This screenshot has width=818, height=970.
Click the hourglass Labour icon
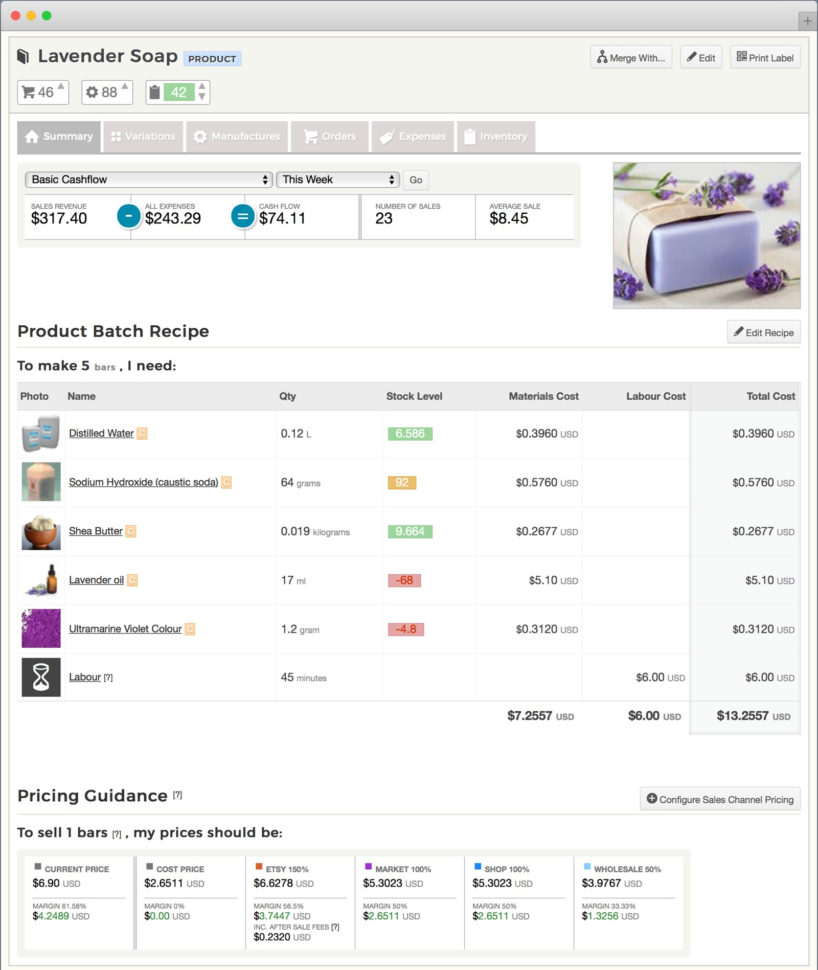click(40, 677)
